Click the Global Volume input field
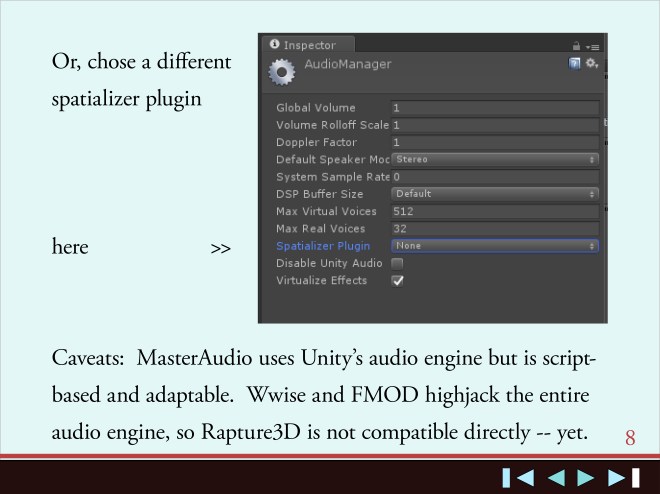 tap(495, 107)
